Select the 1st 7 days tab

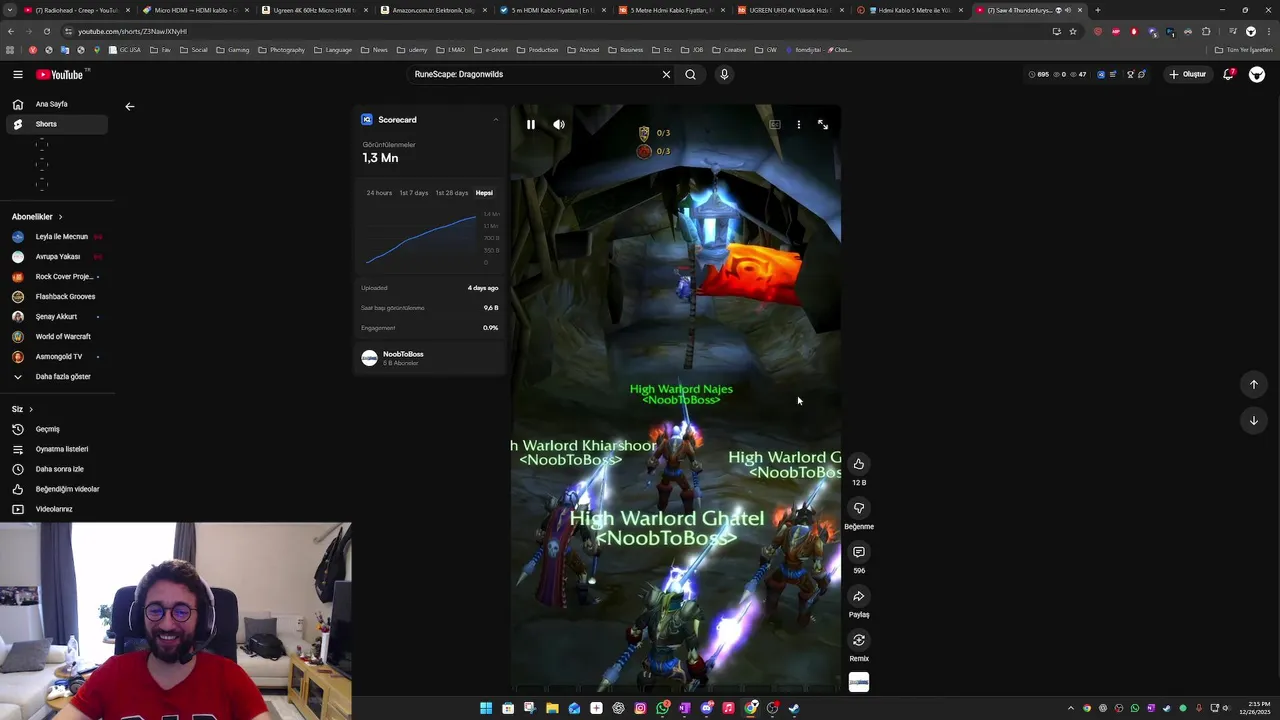414,193
